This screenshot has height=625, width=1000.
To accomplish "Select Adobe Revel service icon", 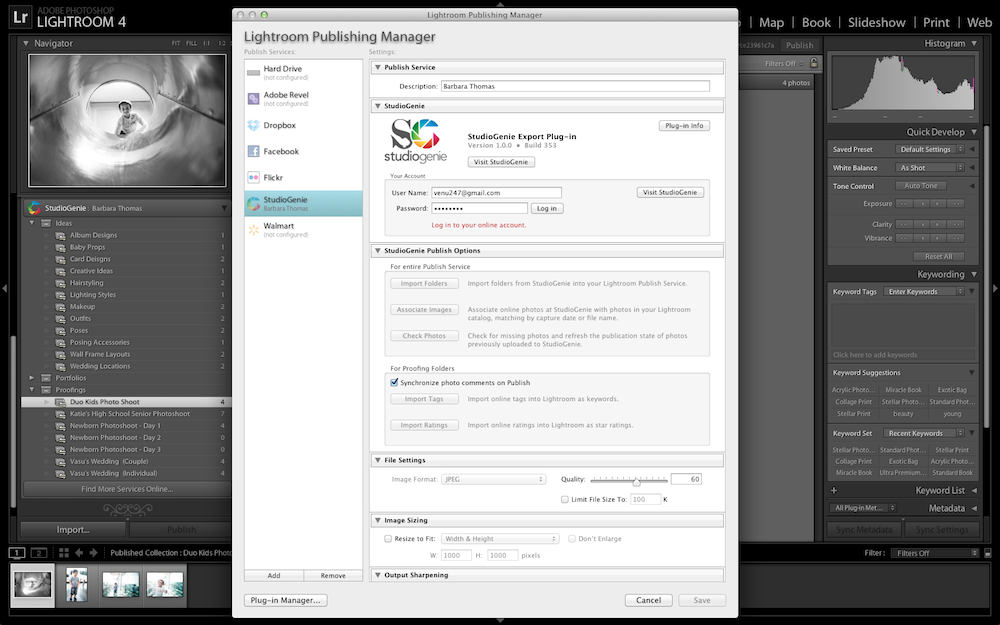I will (253, 98).
